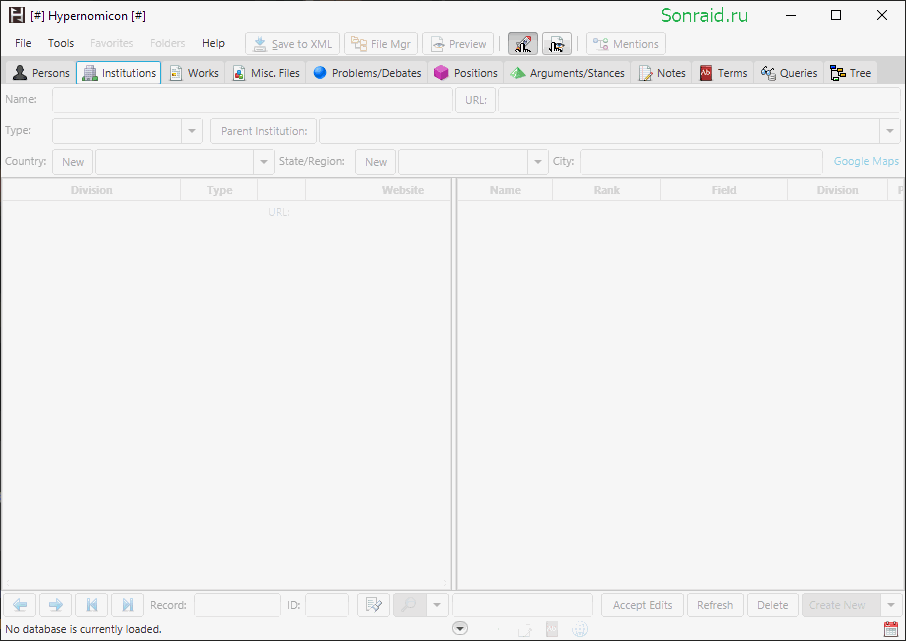Click into the Record number field
906x641 pixels.
coord(237,605)
